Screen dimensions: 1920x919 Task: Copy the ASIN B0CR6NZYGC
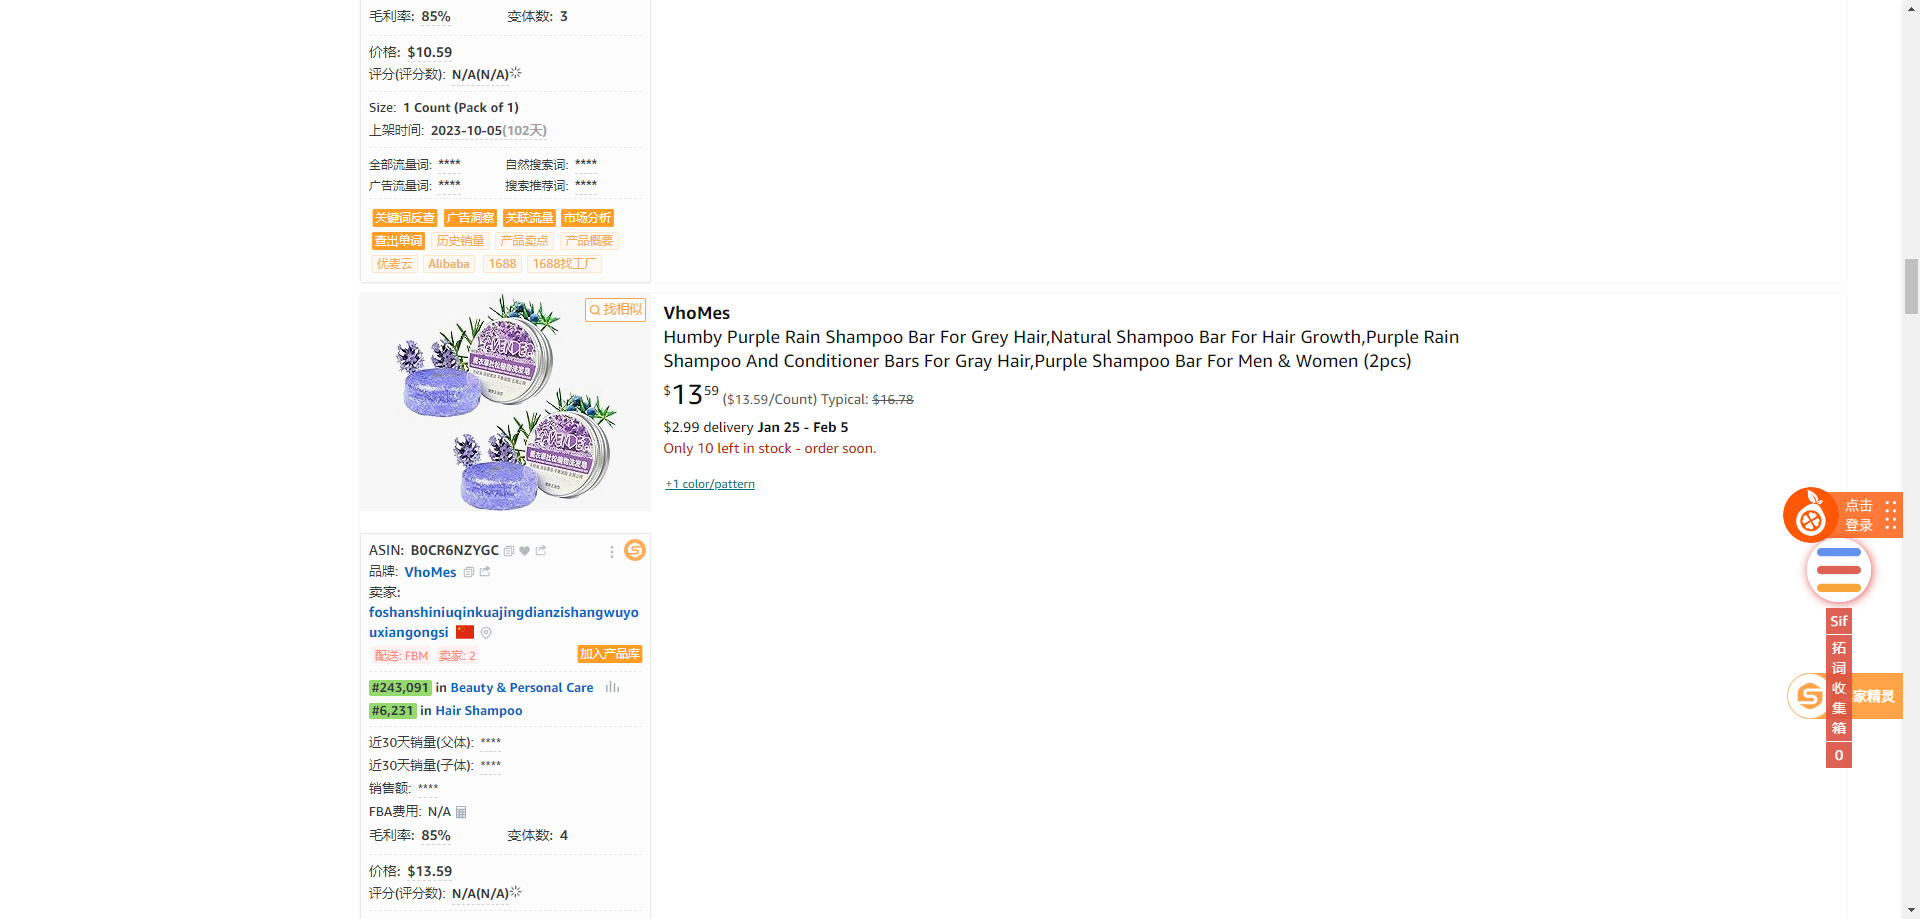point(509,551)
